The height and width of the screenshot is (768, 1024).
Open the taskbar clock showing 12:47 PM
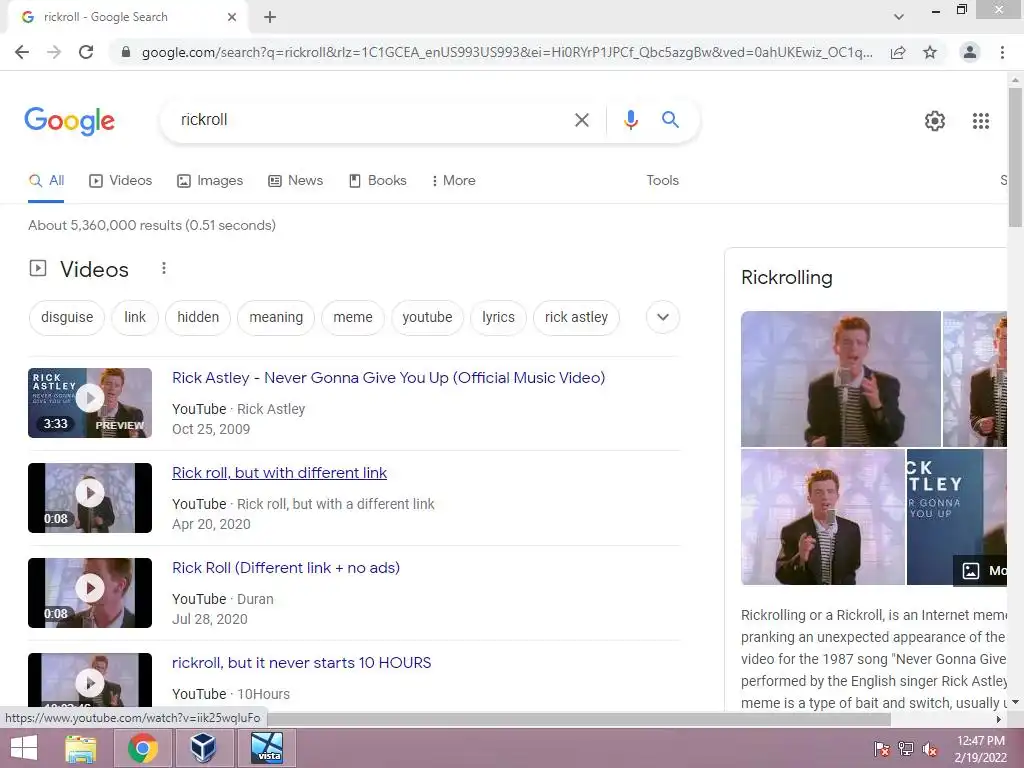pyautogui.click(x=980, y=749)
